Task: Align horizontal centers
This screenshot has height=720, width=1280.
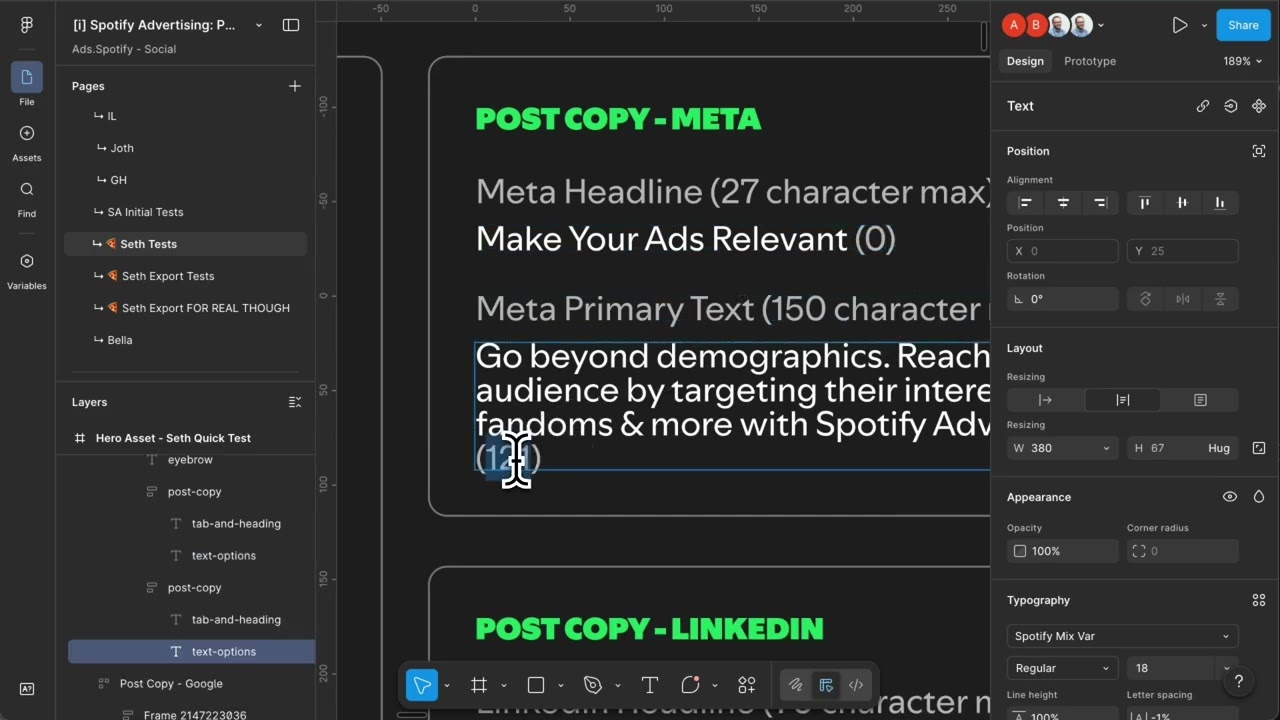Action: tap(1063, 203)
